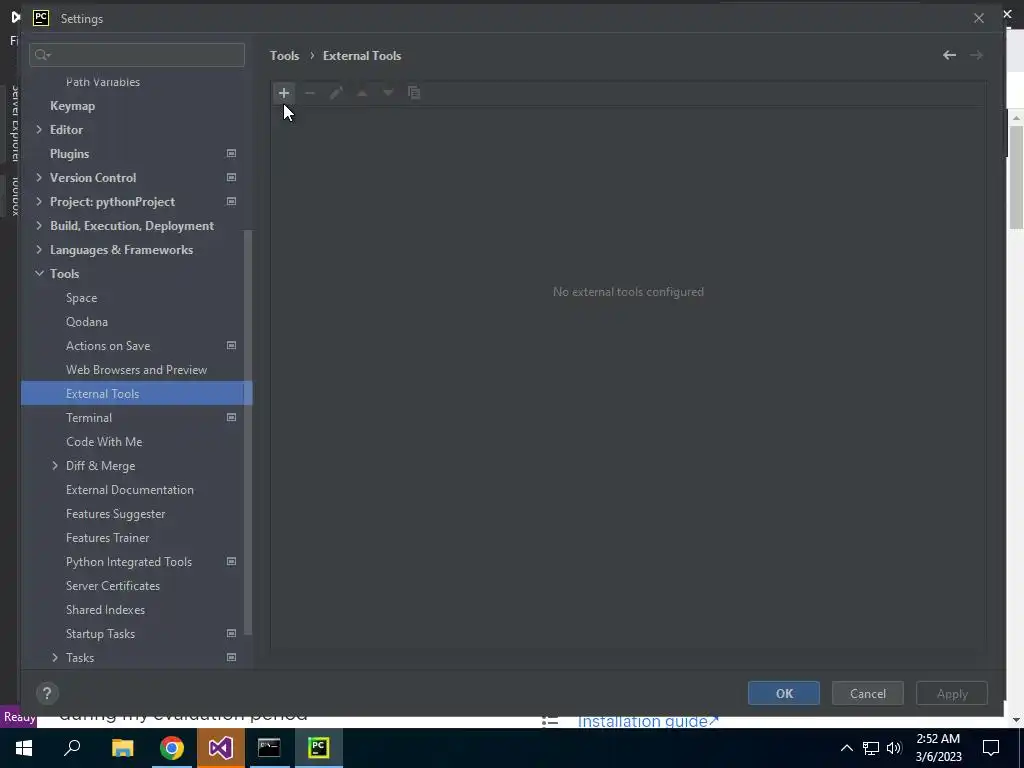
Task: Expand the Diff & Merge node
Action: point(55,466)
